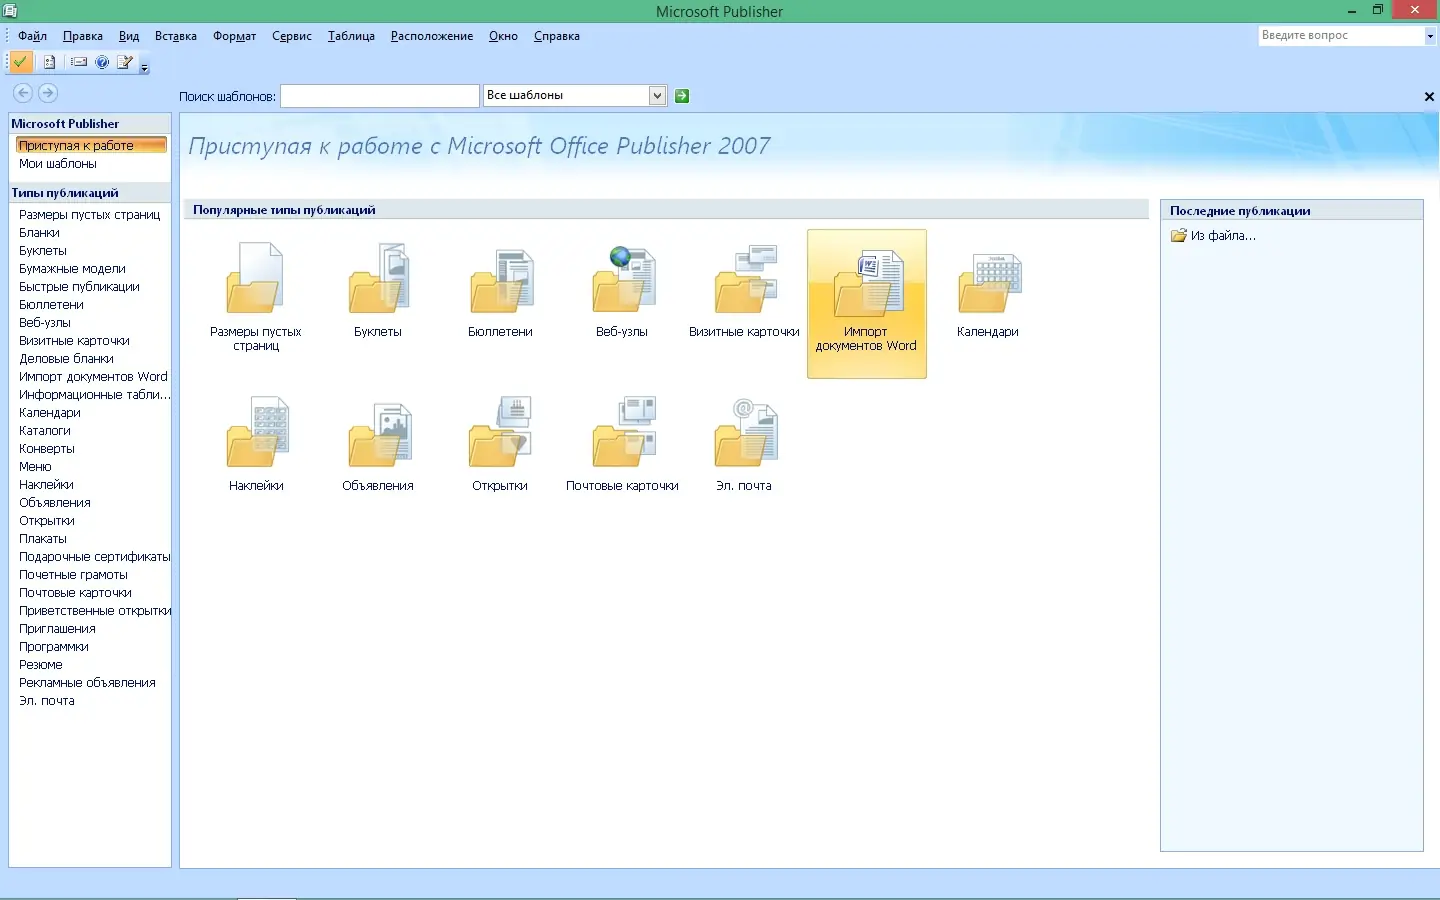Select Веб-узлы in the sidebar list
The width and height of the screenshot is (1440, 900).
coord(45,323)
